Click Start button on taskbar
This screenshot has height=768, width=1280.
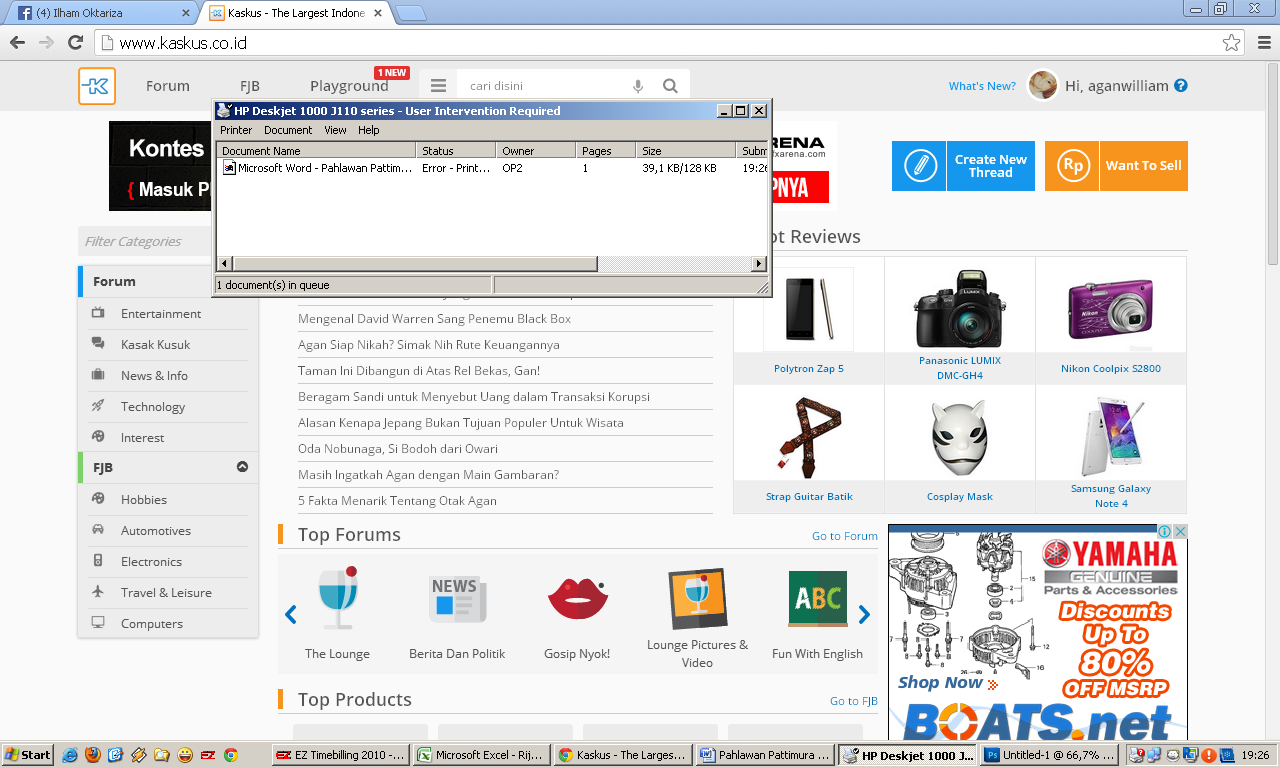tap(28, 755)
